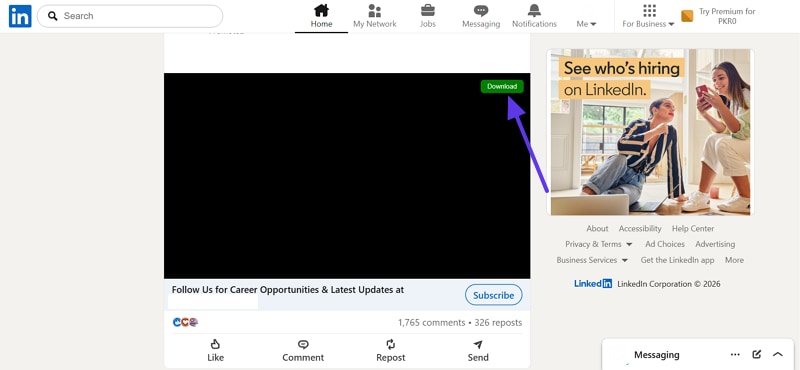Expand the Business Services dropdown

pos(592,260)
